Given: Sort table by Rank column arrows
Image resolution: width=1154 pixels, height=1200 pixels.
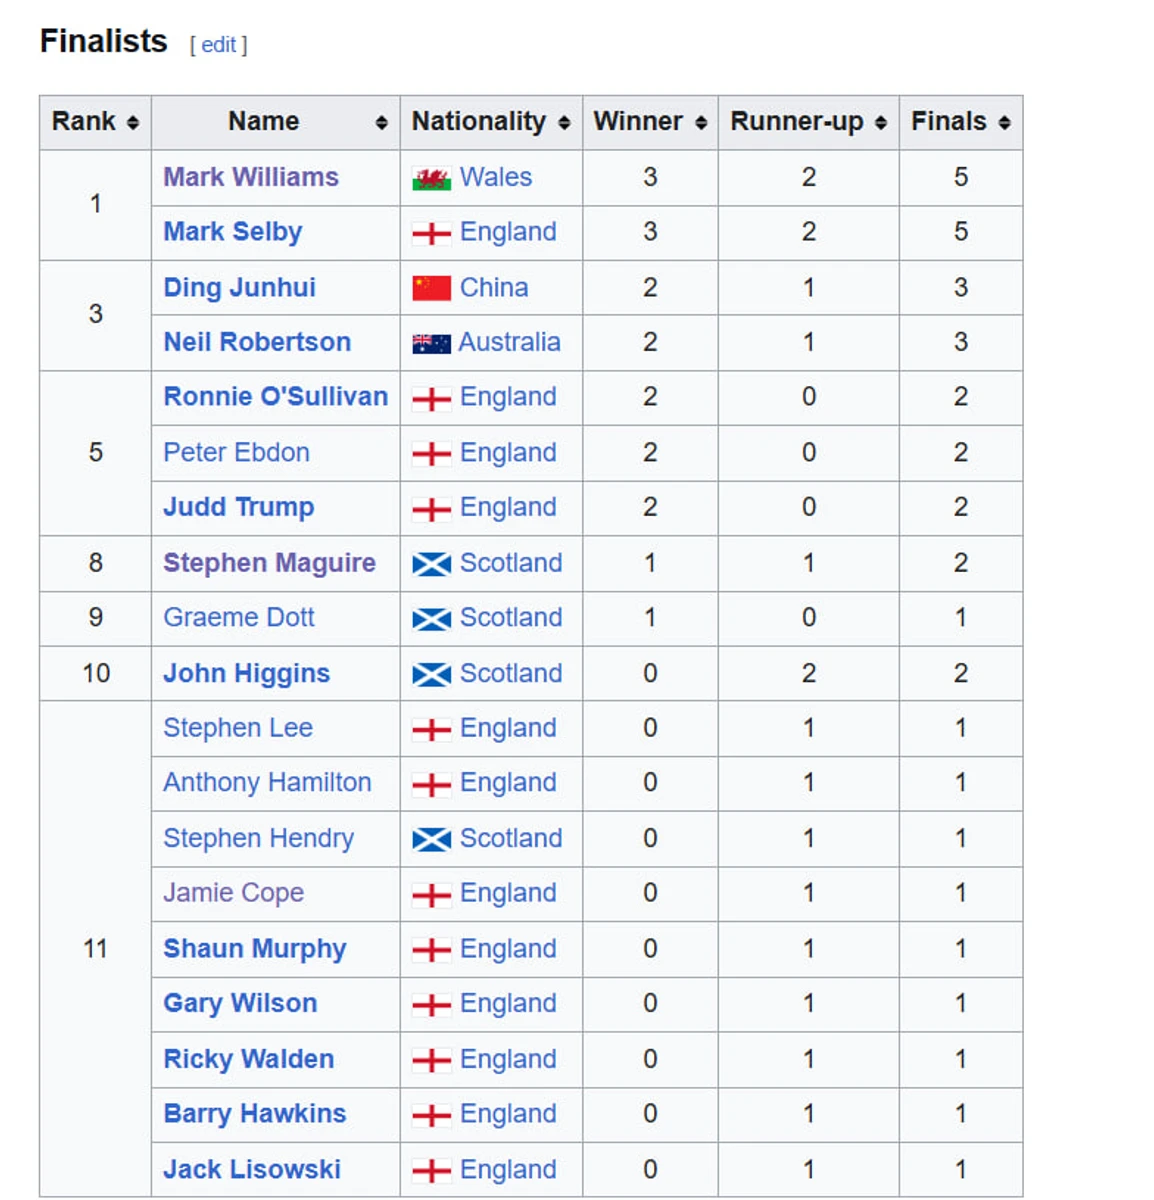Looking at the screenshot, I should coord(132,123).
